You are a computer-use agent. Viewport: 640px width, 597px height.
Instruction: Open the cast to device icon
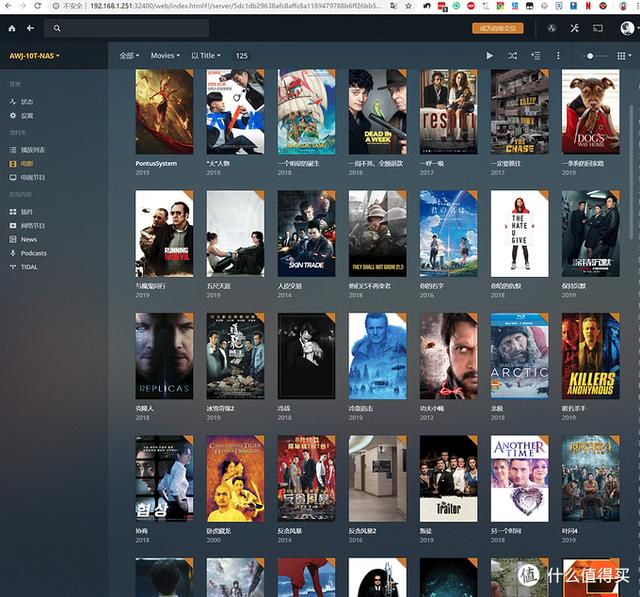click(598, 28)
